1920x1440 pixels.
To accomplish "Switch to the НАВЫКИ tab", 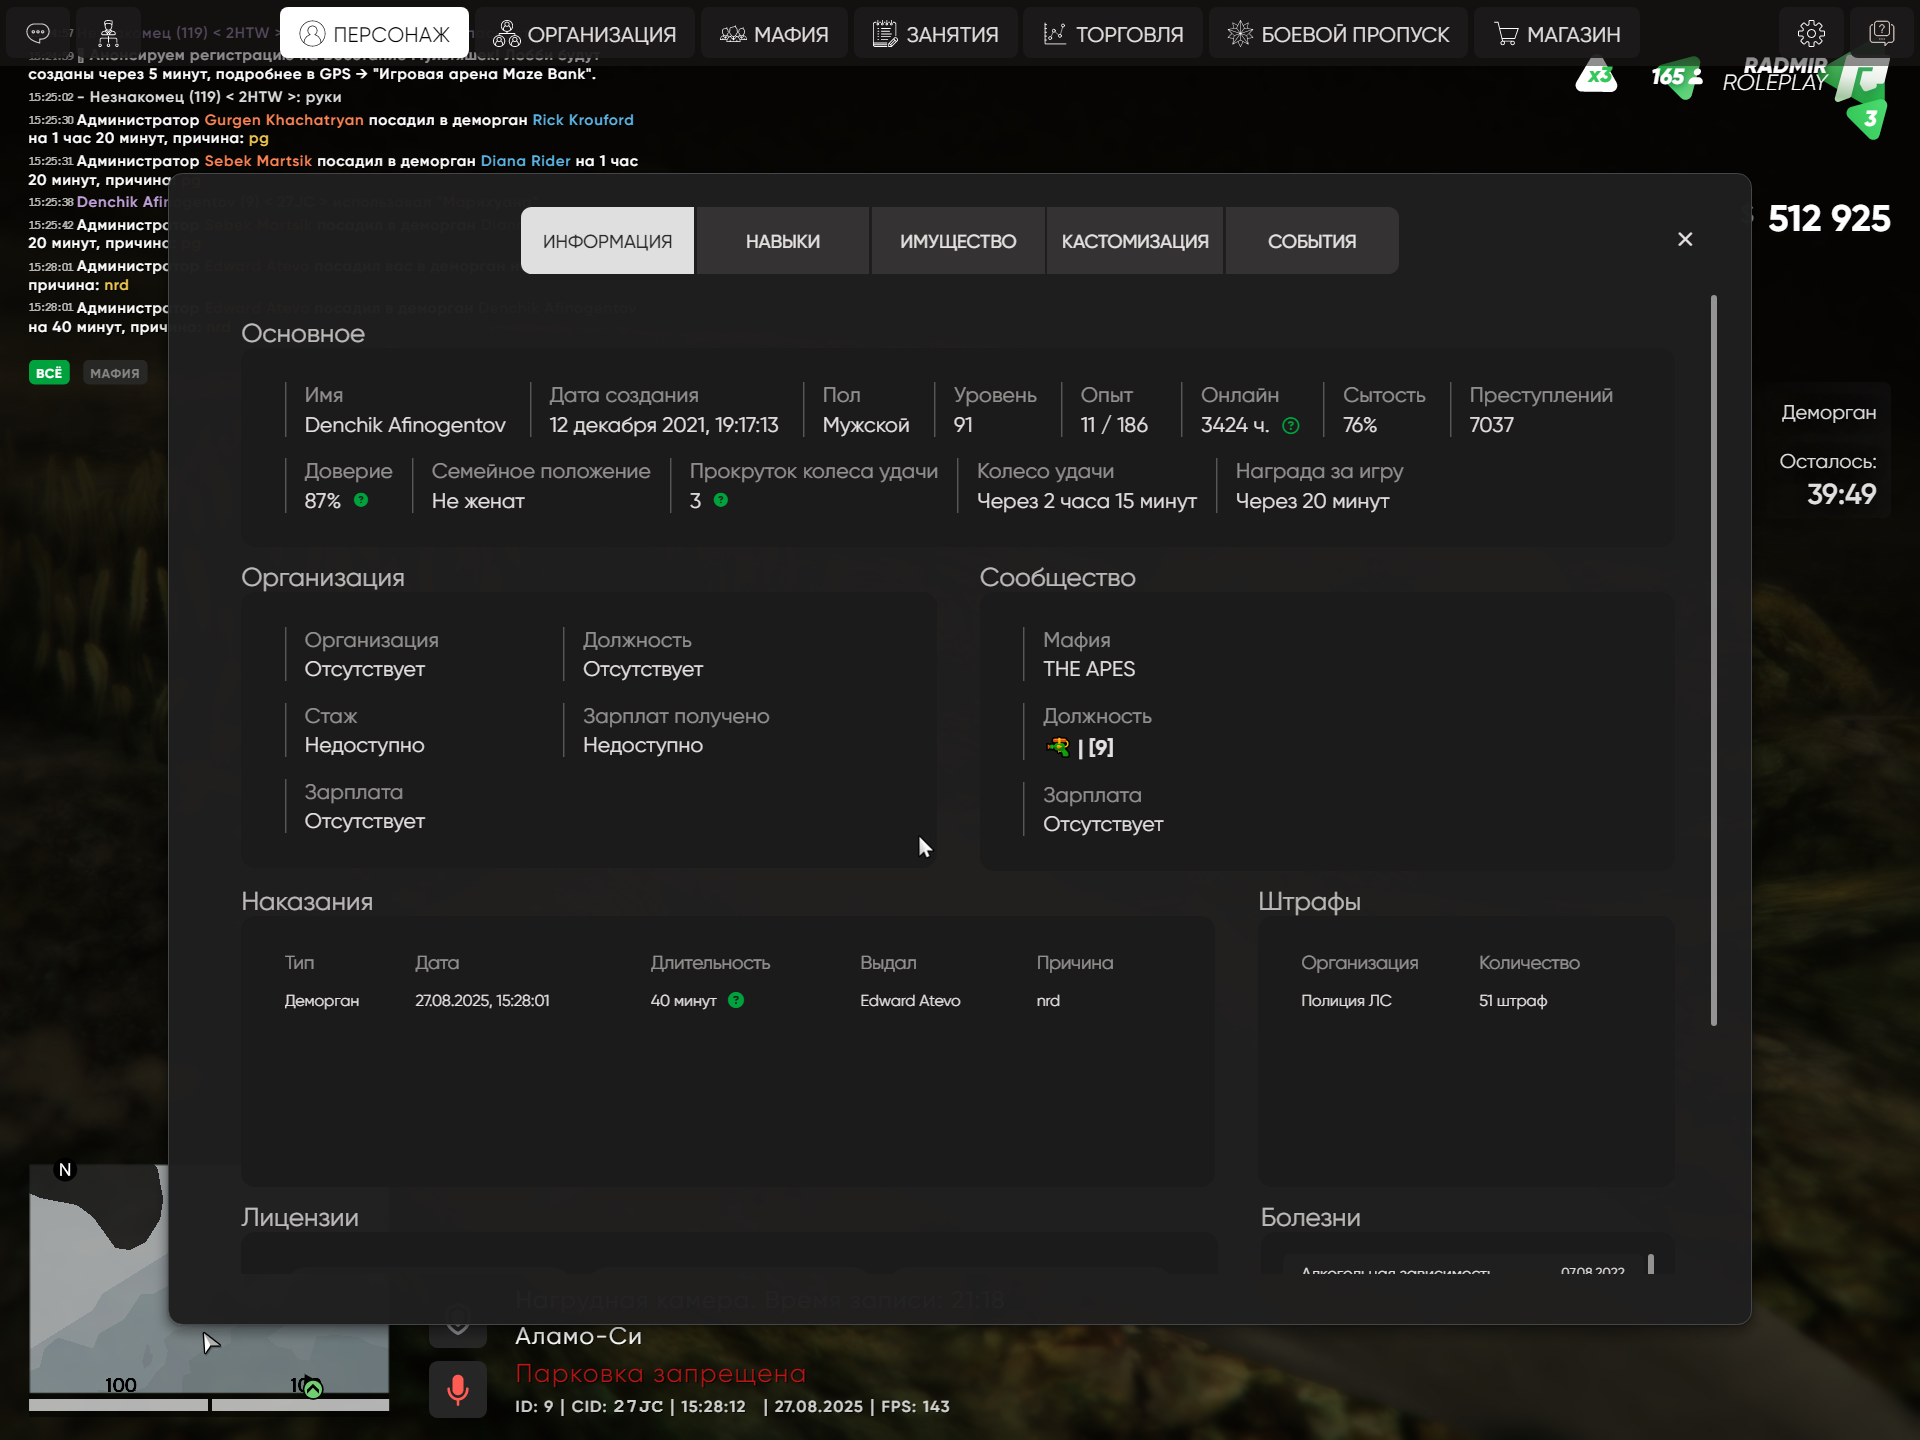I will tap(783, 241).
